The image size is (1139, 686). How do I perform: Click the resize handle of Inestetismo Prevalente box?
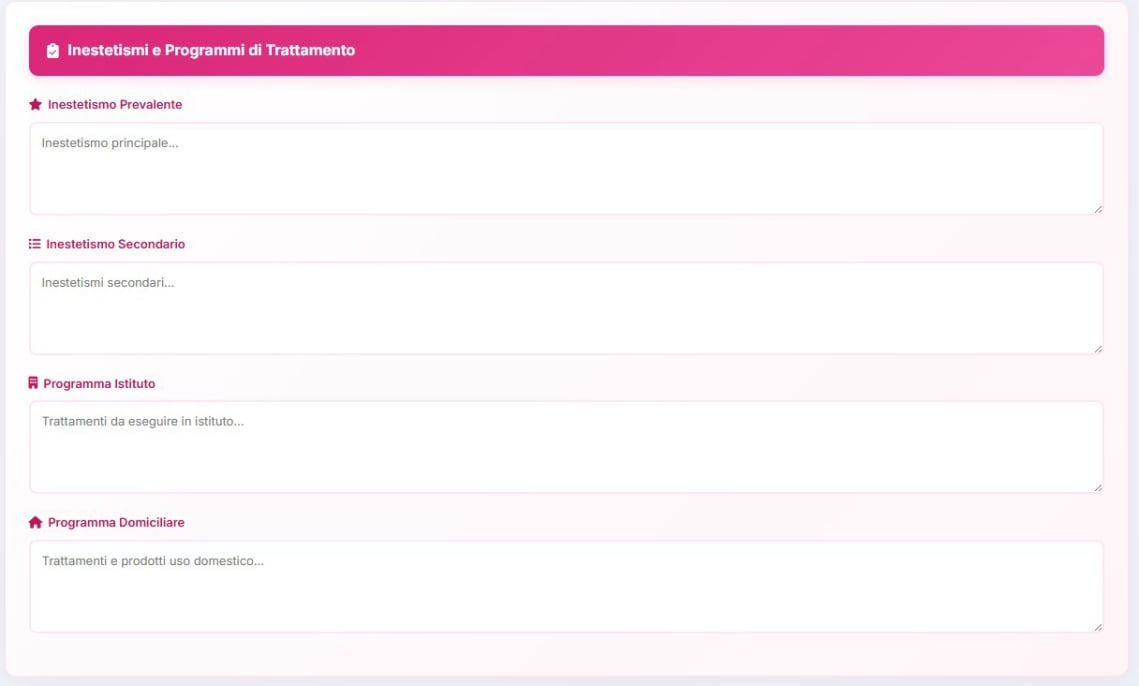click(1098, 209)
